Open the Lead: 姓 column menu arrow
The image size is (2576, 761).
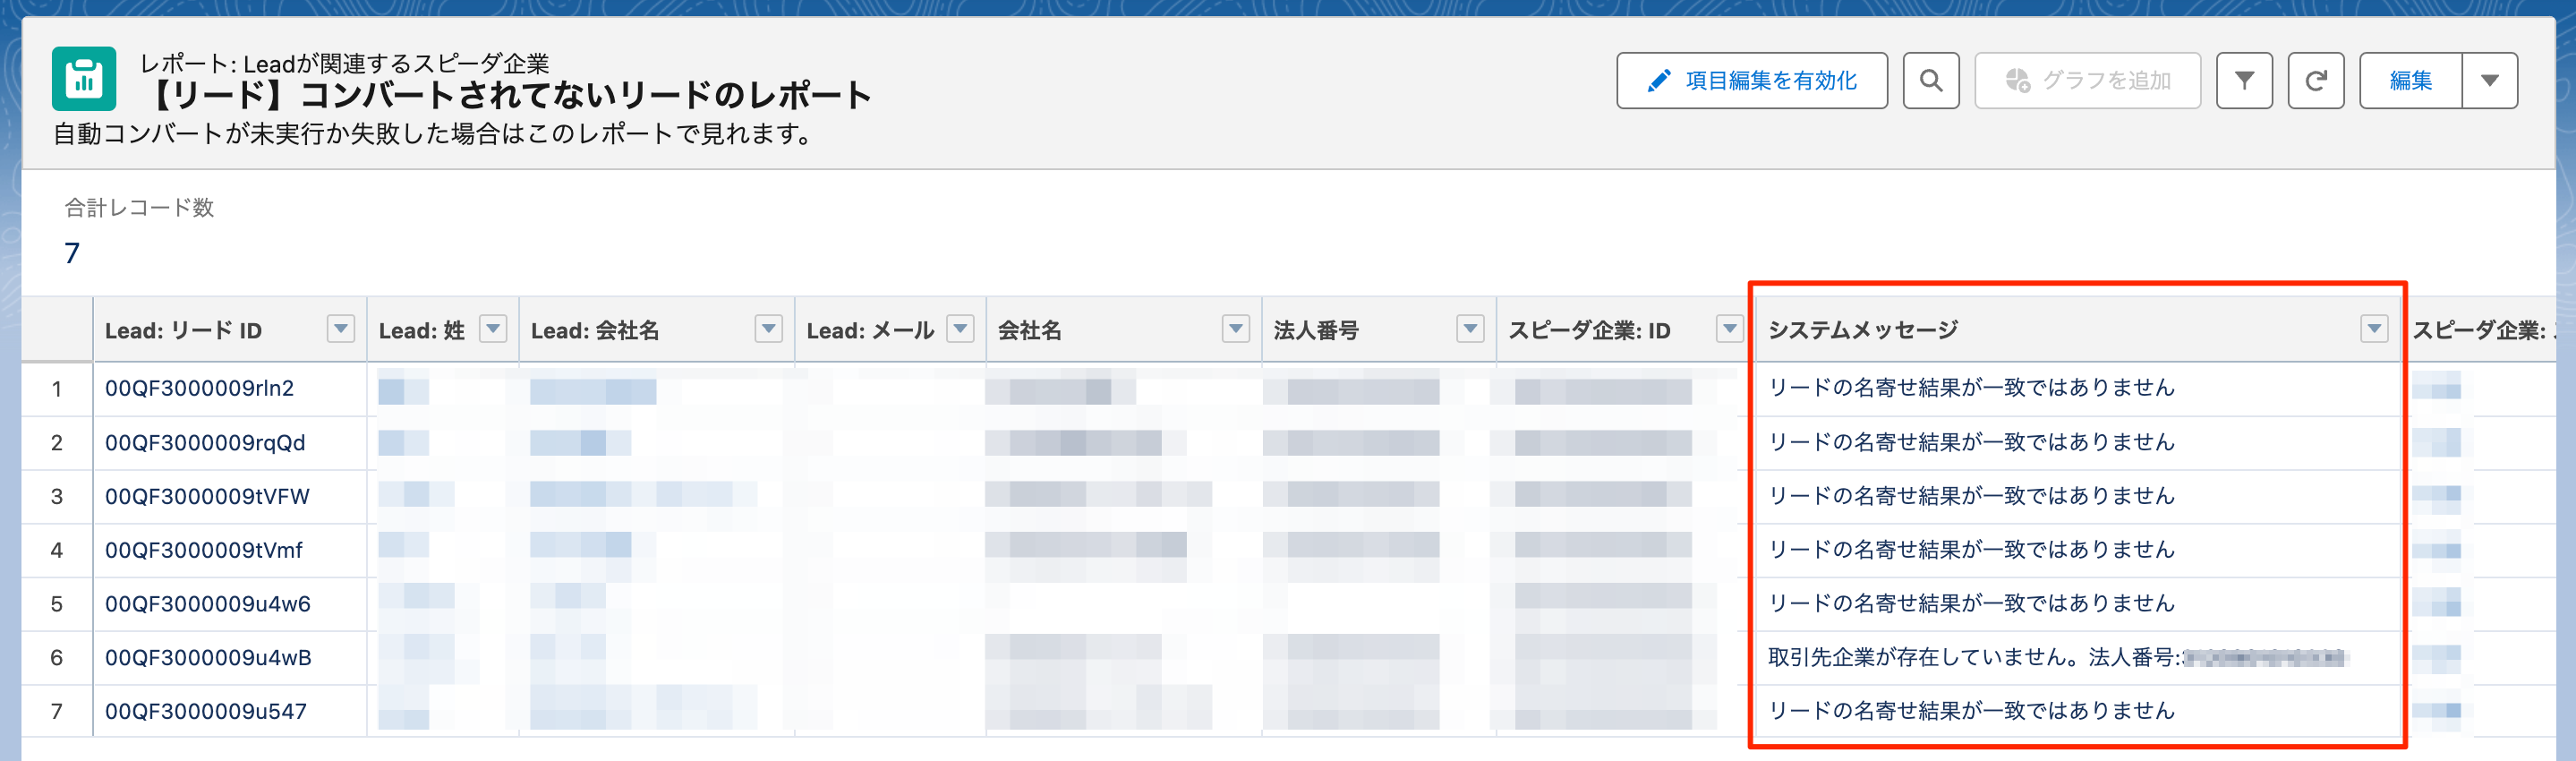tap(493, 328)
